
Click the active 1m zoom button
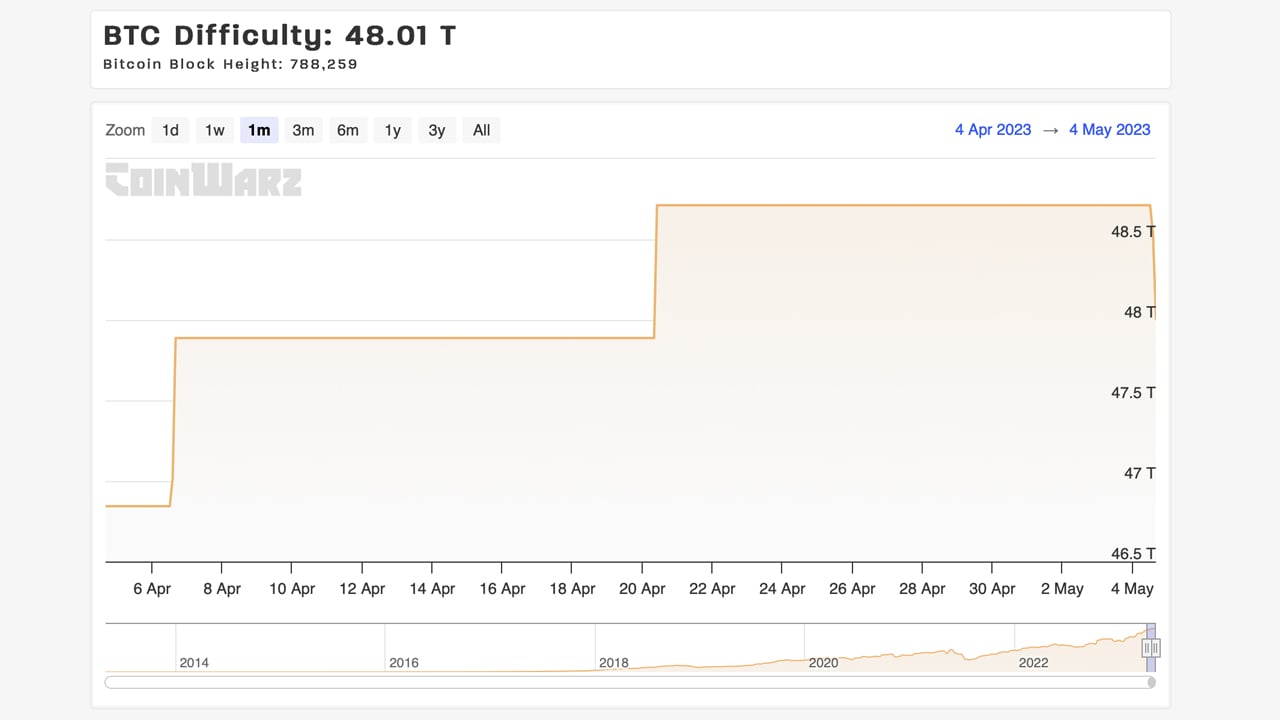tap(259, 130)
